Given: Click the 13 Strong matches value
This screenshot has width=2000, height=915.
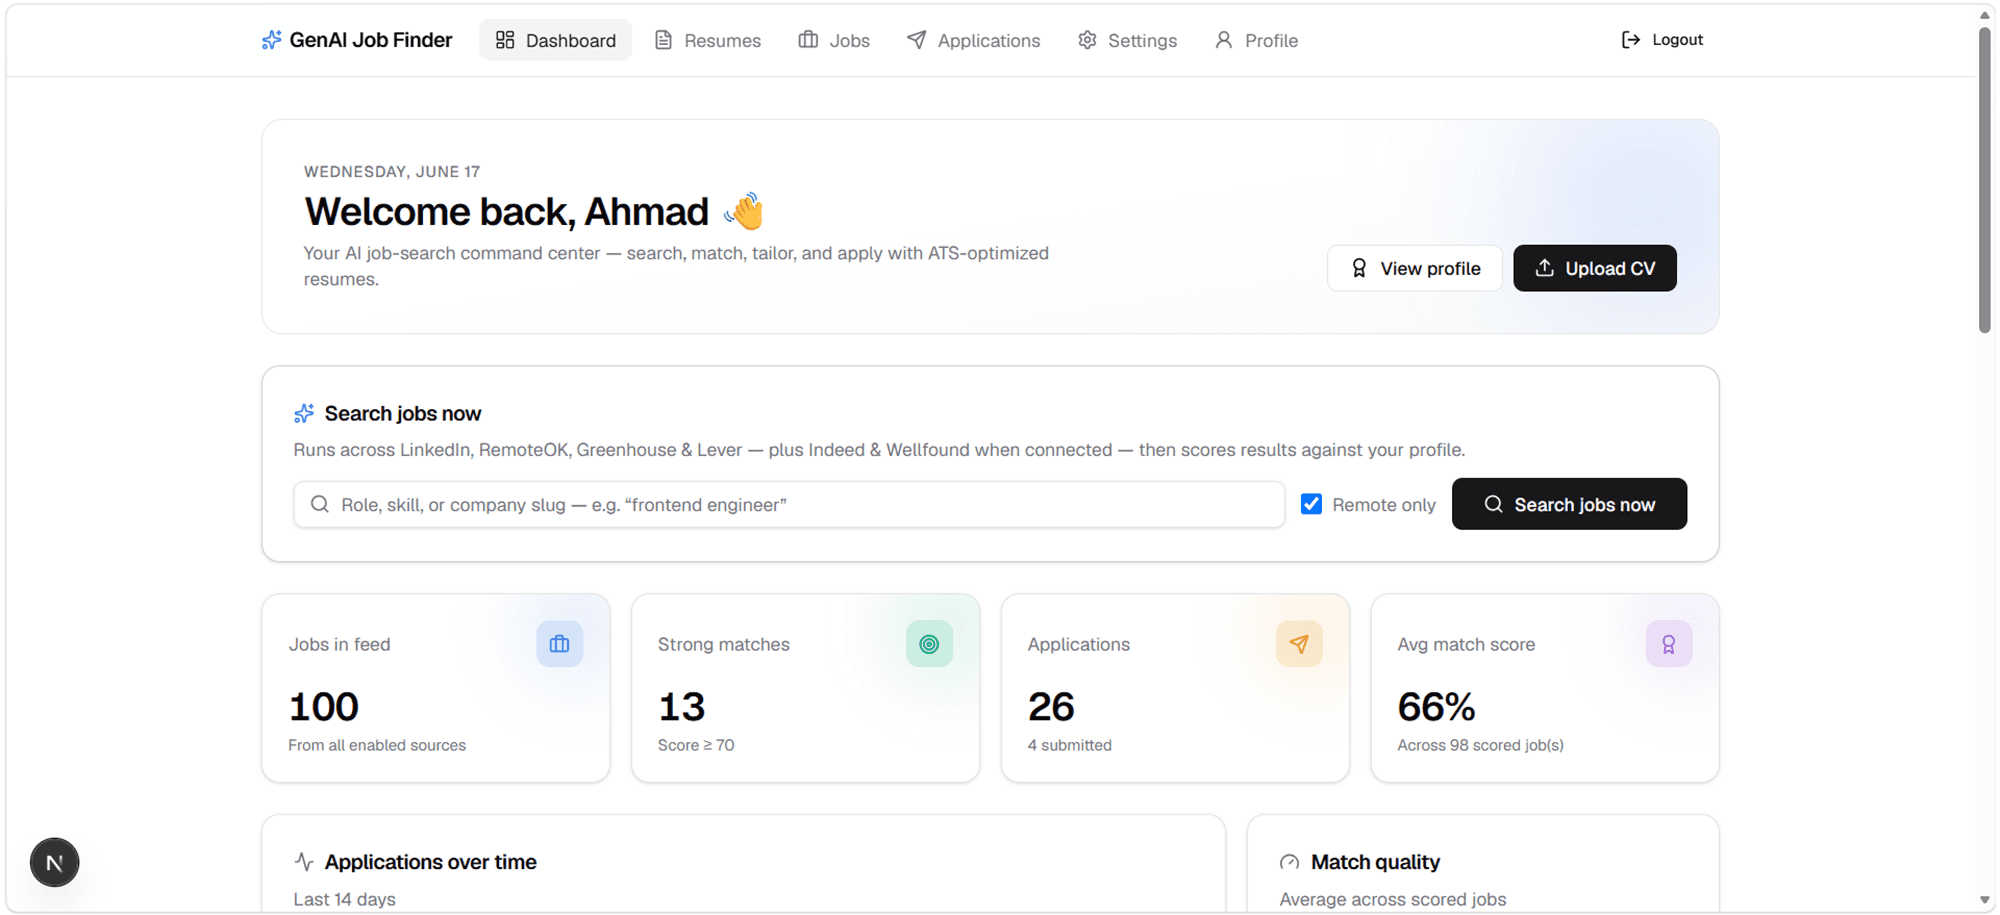Looking at the screenshot, I should pos(681,707).
